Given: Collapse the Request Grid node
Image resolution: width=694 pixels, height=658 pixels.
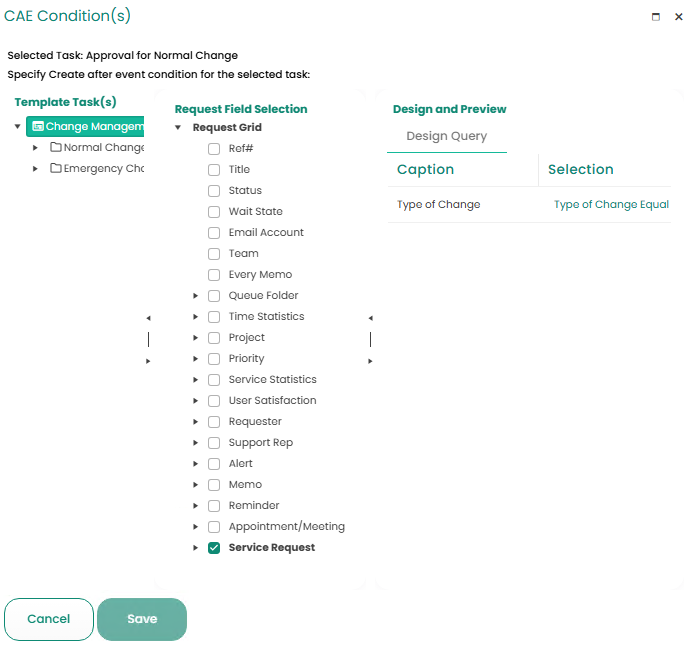Looking at the screenshot, I should point(178,128).
